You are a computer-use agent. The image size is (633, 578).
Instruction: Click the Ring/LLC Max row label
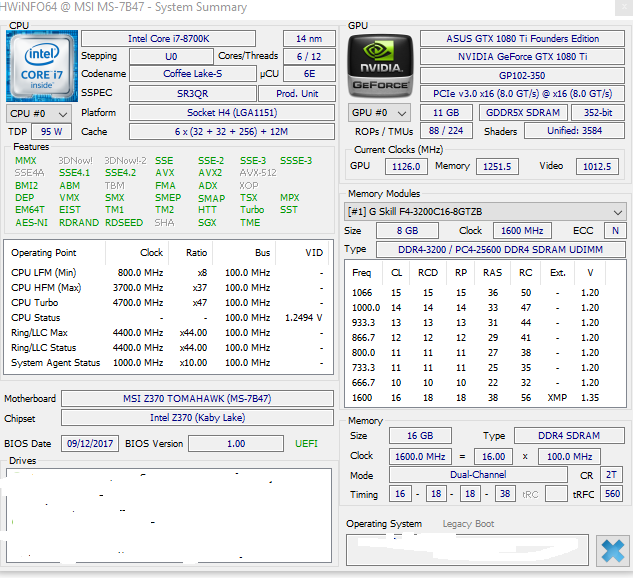39,333
